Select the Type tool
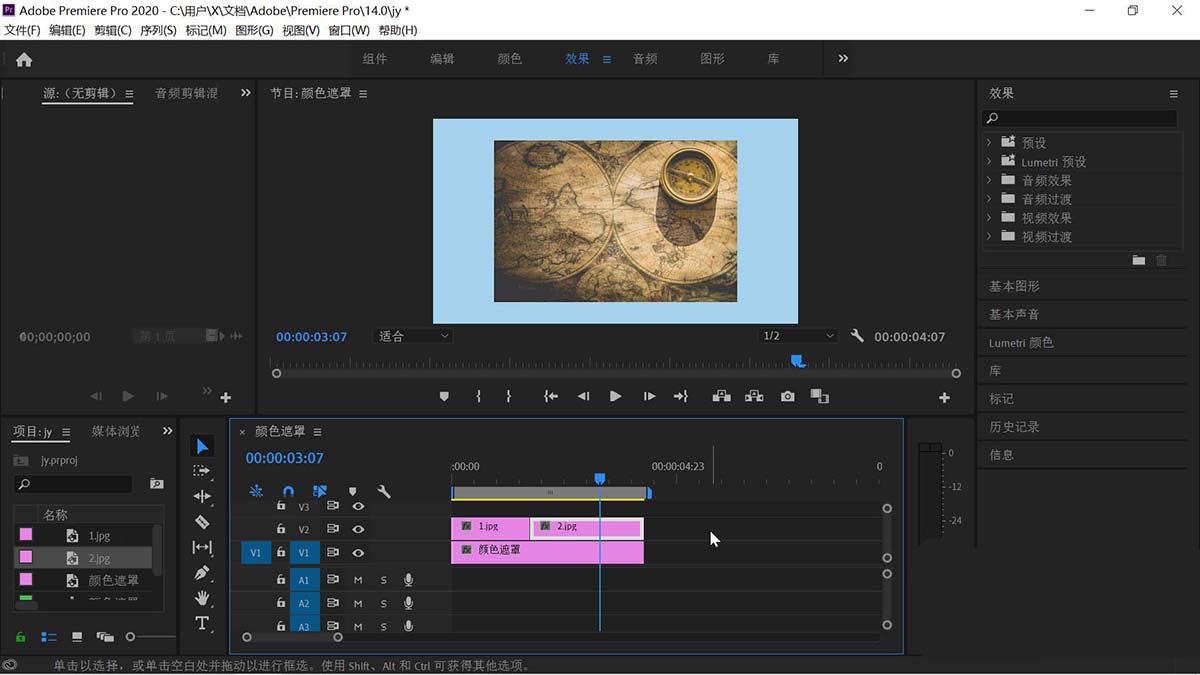The height and width of the screenshot is (675, 1200). (x=202, y=623)
